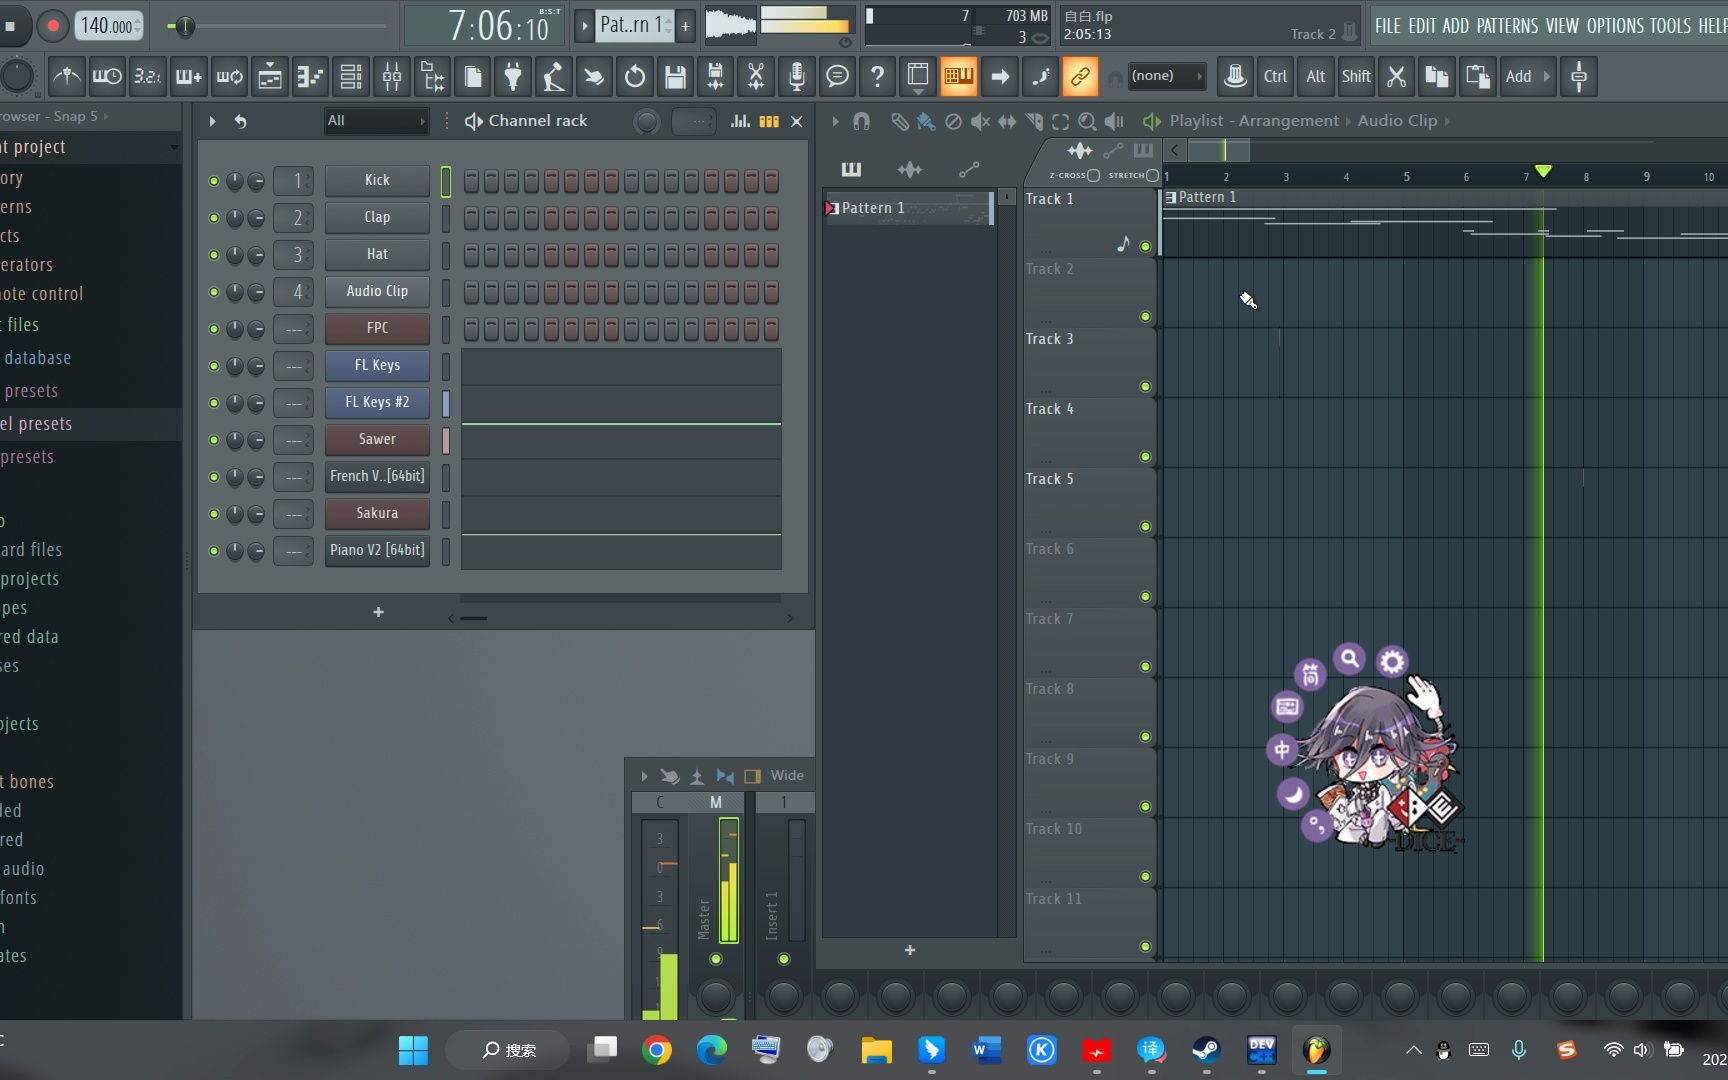Select the playlist Slip tool
The image size is (1728, 1080).
click(x=1007, y=121)
